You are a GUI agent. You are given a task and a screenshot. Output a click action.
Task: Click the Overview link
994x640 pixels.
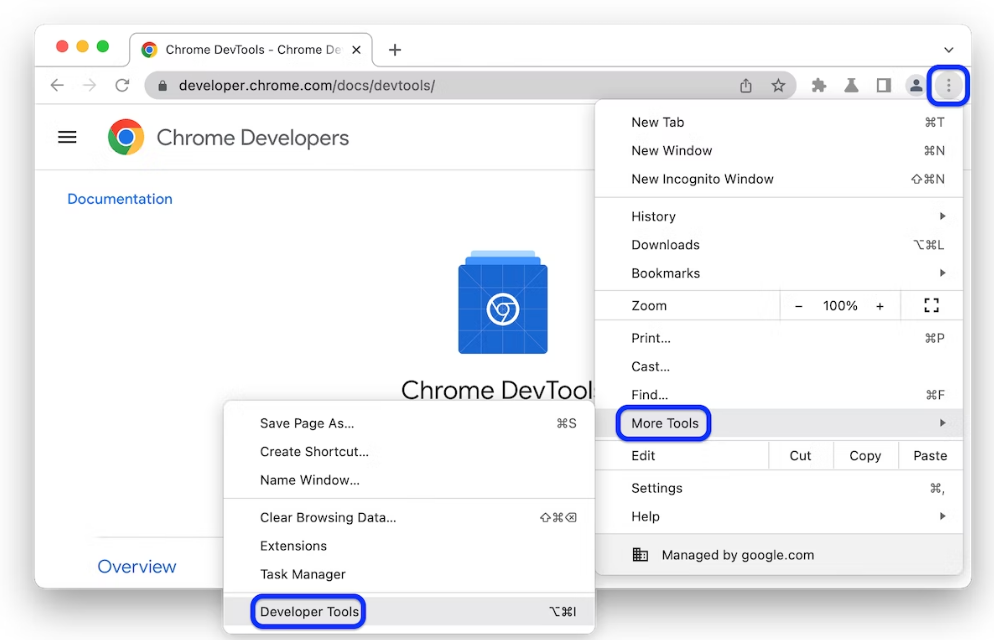[x=137, y=566]
